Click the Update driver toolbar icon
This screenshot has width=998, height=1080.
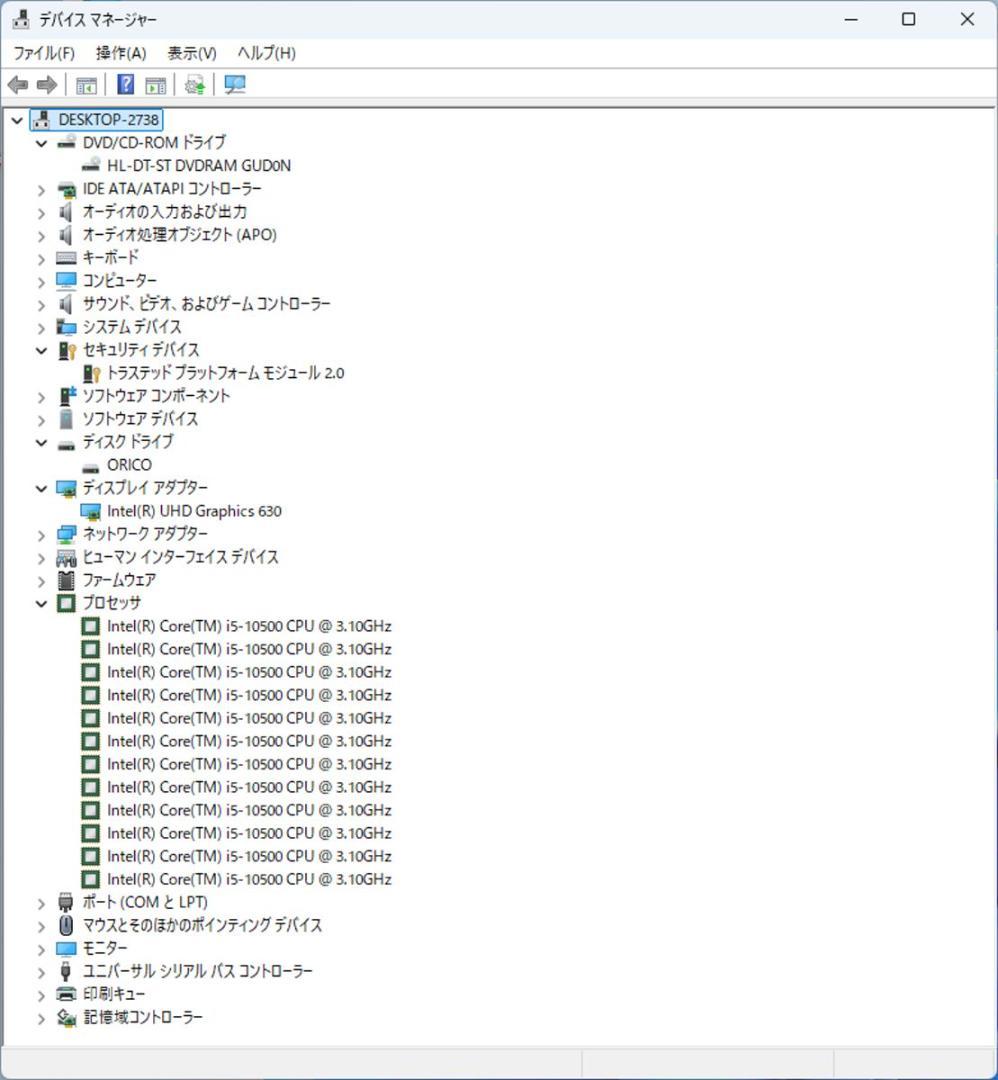click(x=194, y=85)
